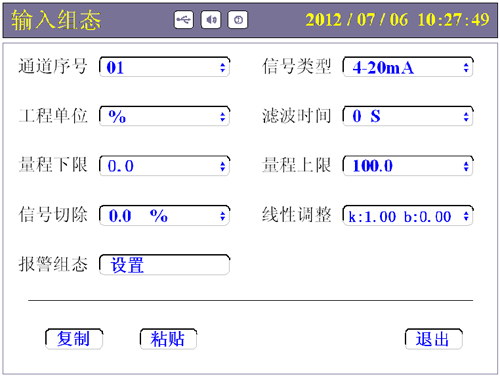Click the 信号切除 spinner arrows
The height and width of the screenshot is (377, 500).
[223, 216]
